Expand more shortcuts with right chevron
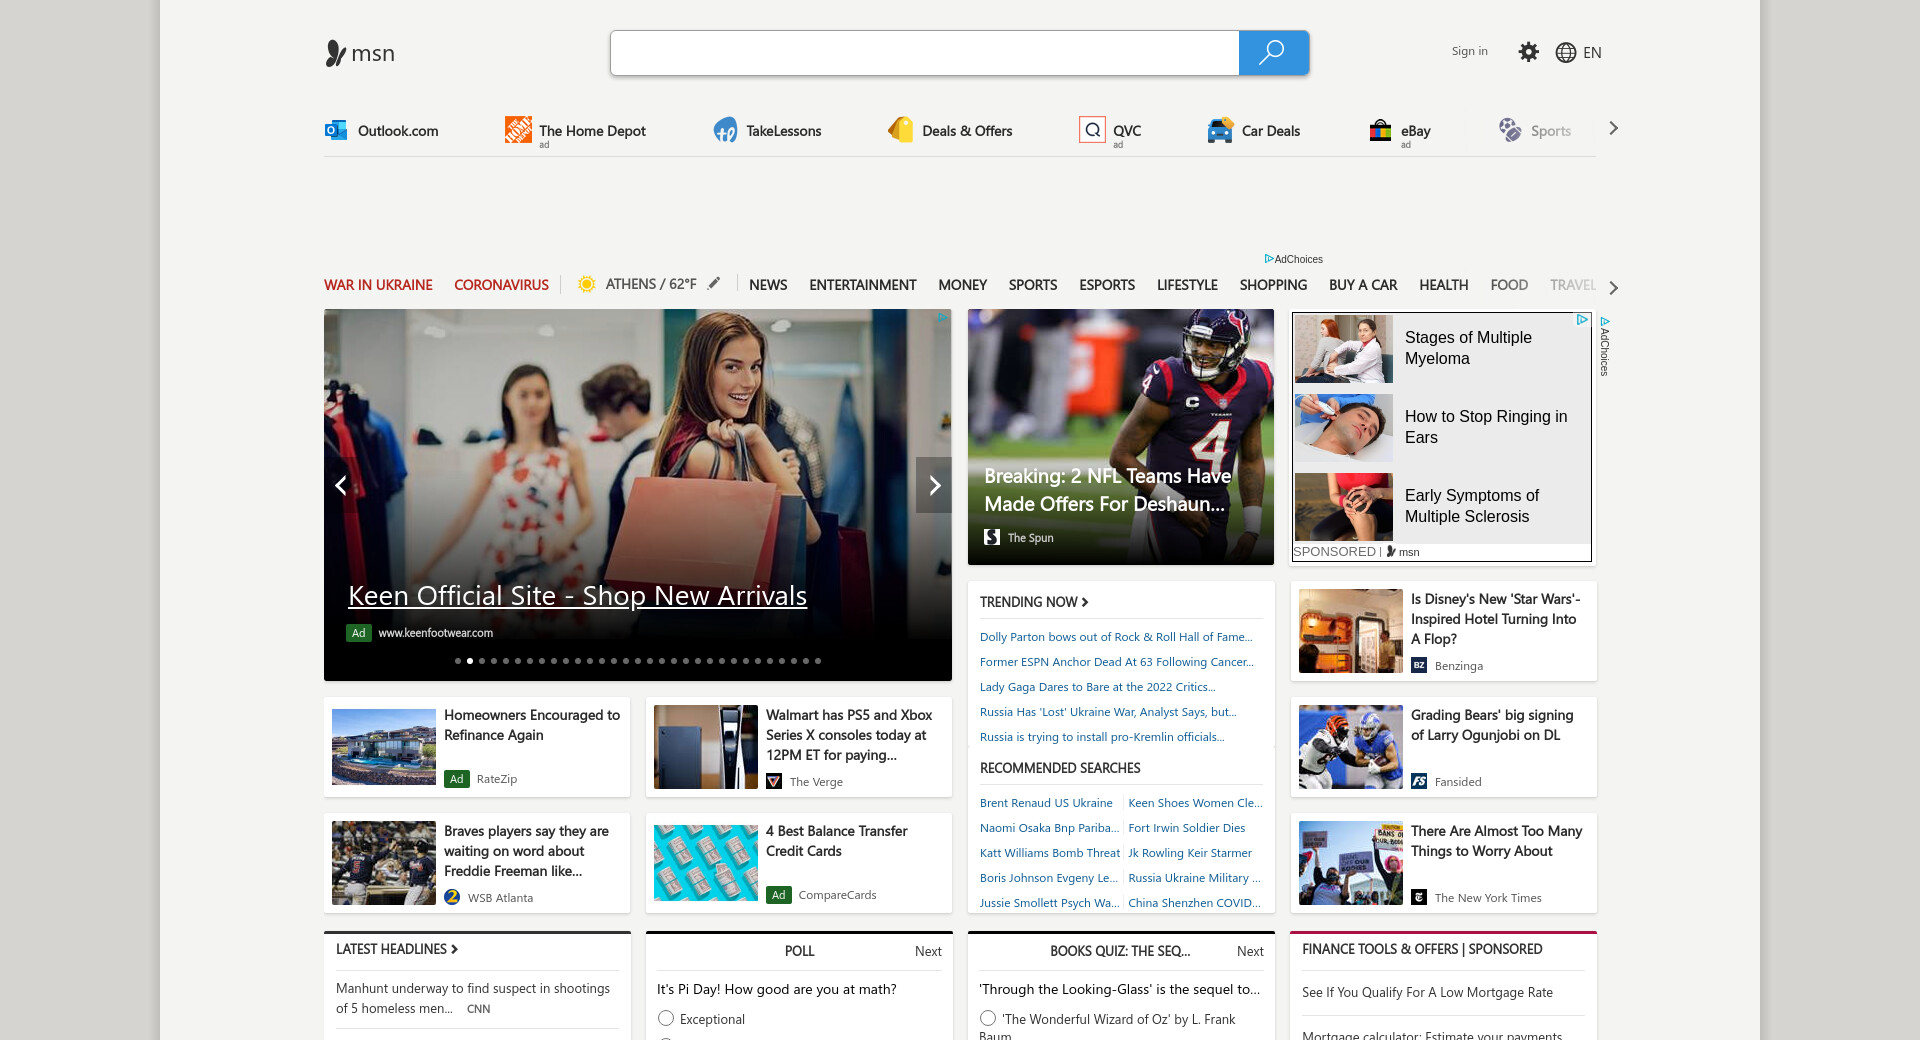The image size is (1920, 1040). tap(1613, 129)
